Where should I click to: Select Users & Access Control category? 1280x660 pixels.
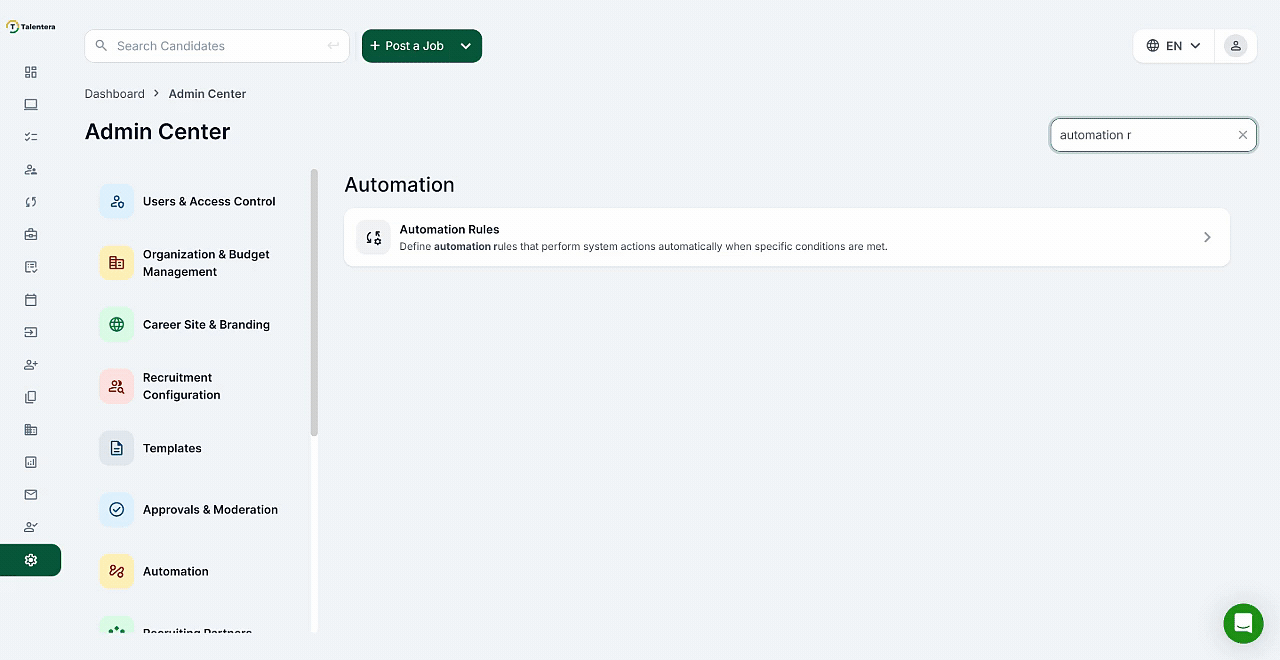(208, 201)
